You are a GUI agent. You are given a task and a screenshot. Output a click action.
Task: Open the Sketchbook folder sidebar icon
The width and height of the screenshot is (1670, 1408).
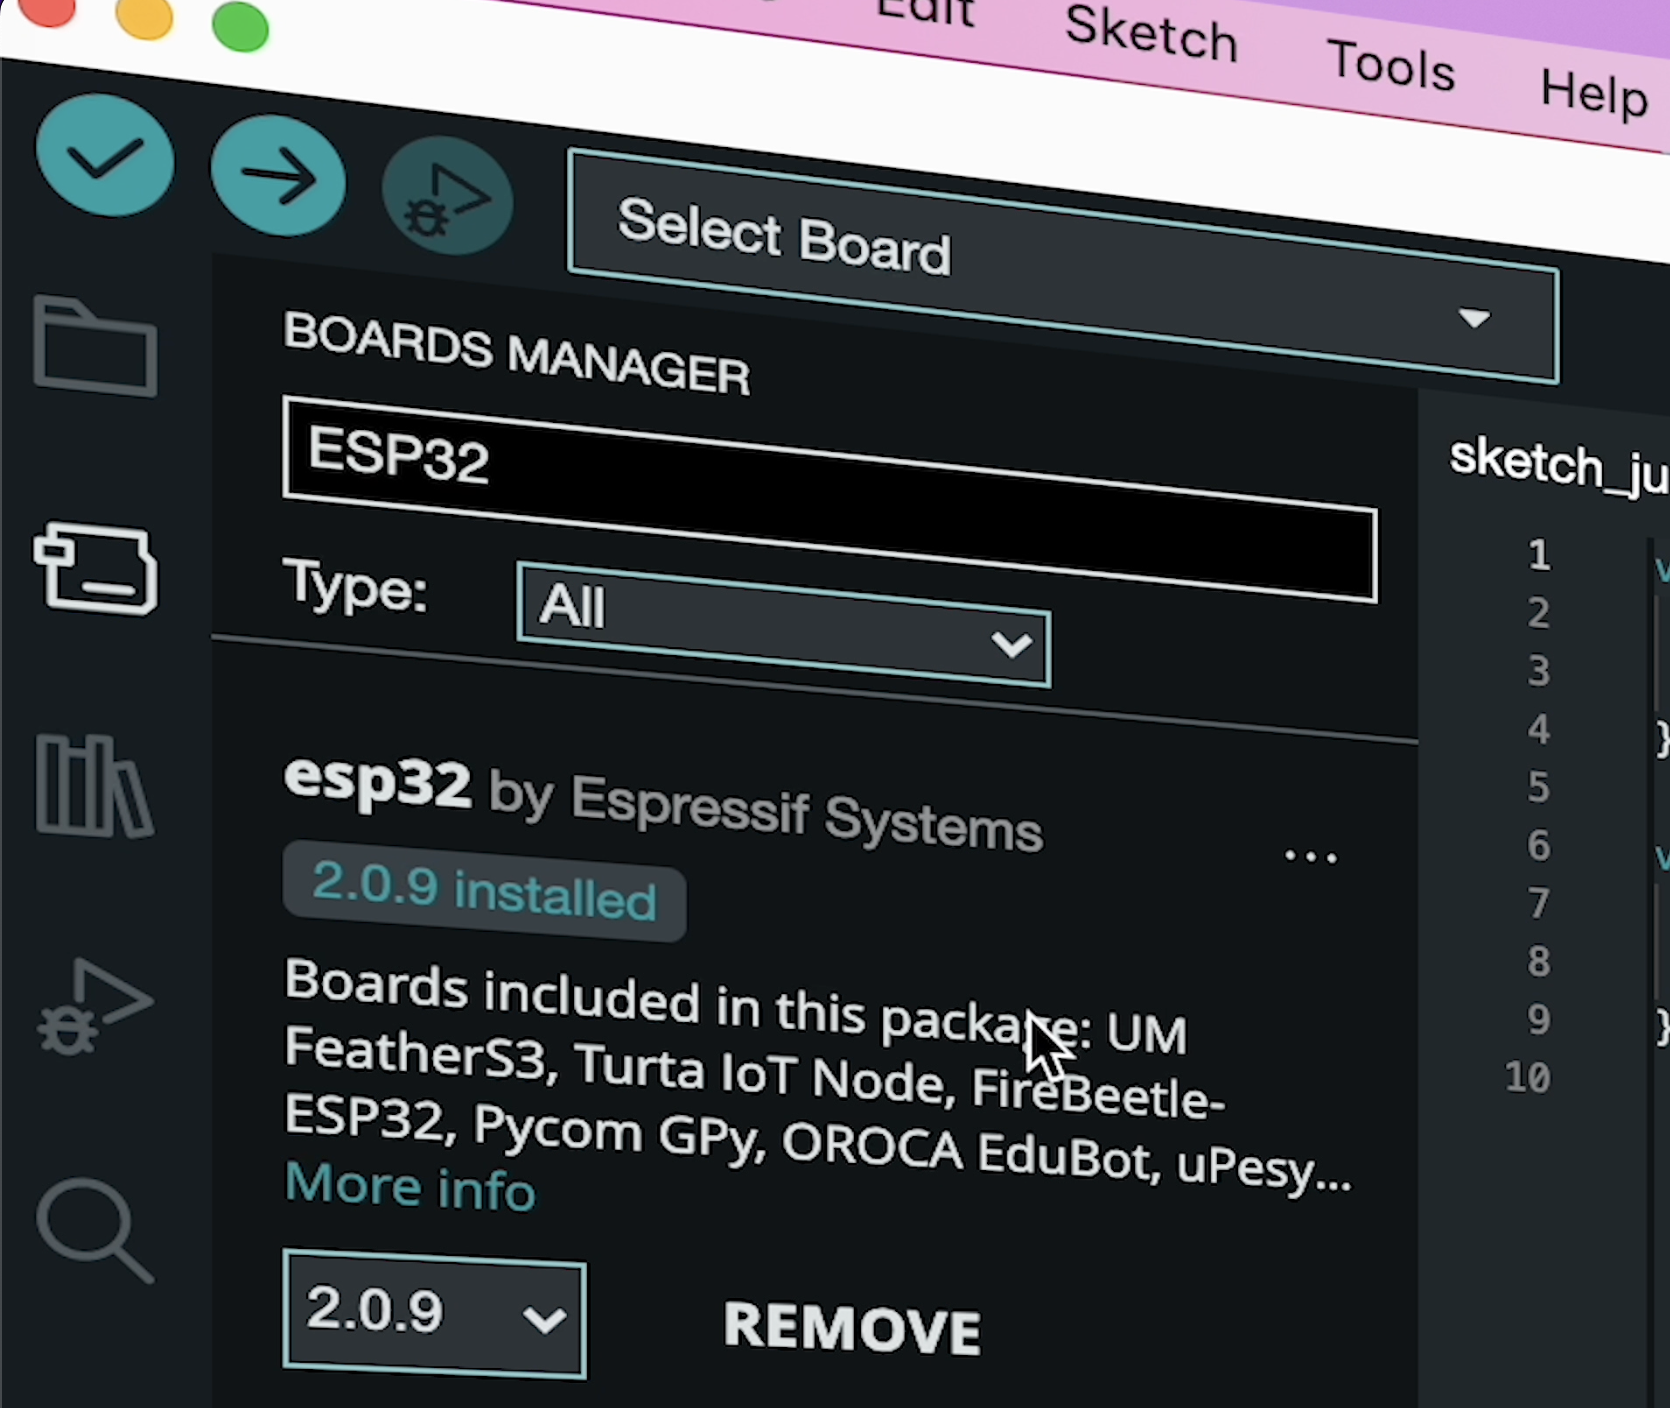point(95,345)
